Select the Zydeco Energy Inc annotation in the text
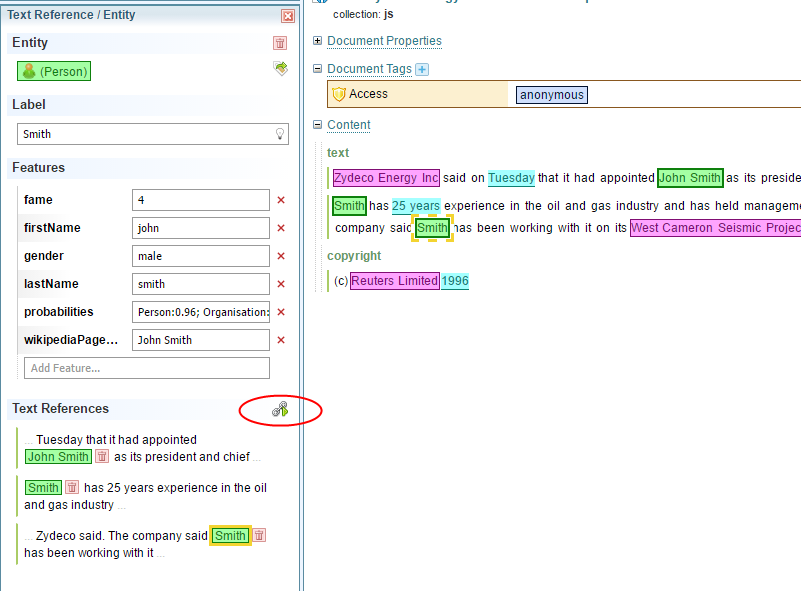801x591 pixels. pyautogui.click(x=386, y=178)
